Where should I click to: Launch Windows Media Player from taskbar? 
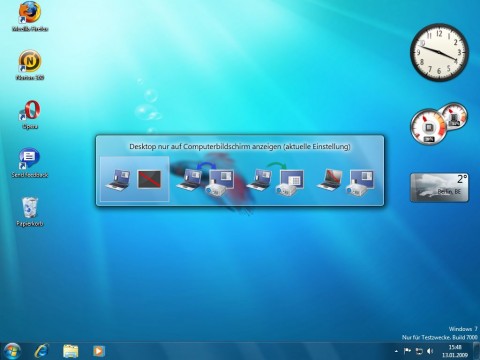pos(99,351)
